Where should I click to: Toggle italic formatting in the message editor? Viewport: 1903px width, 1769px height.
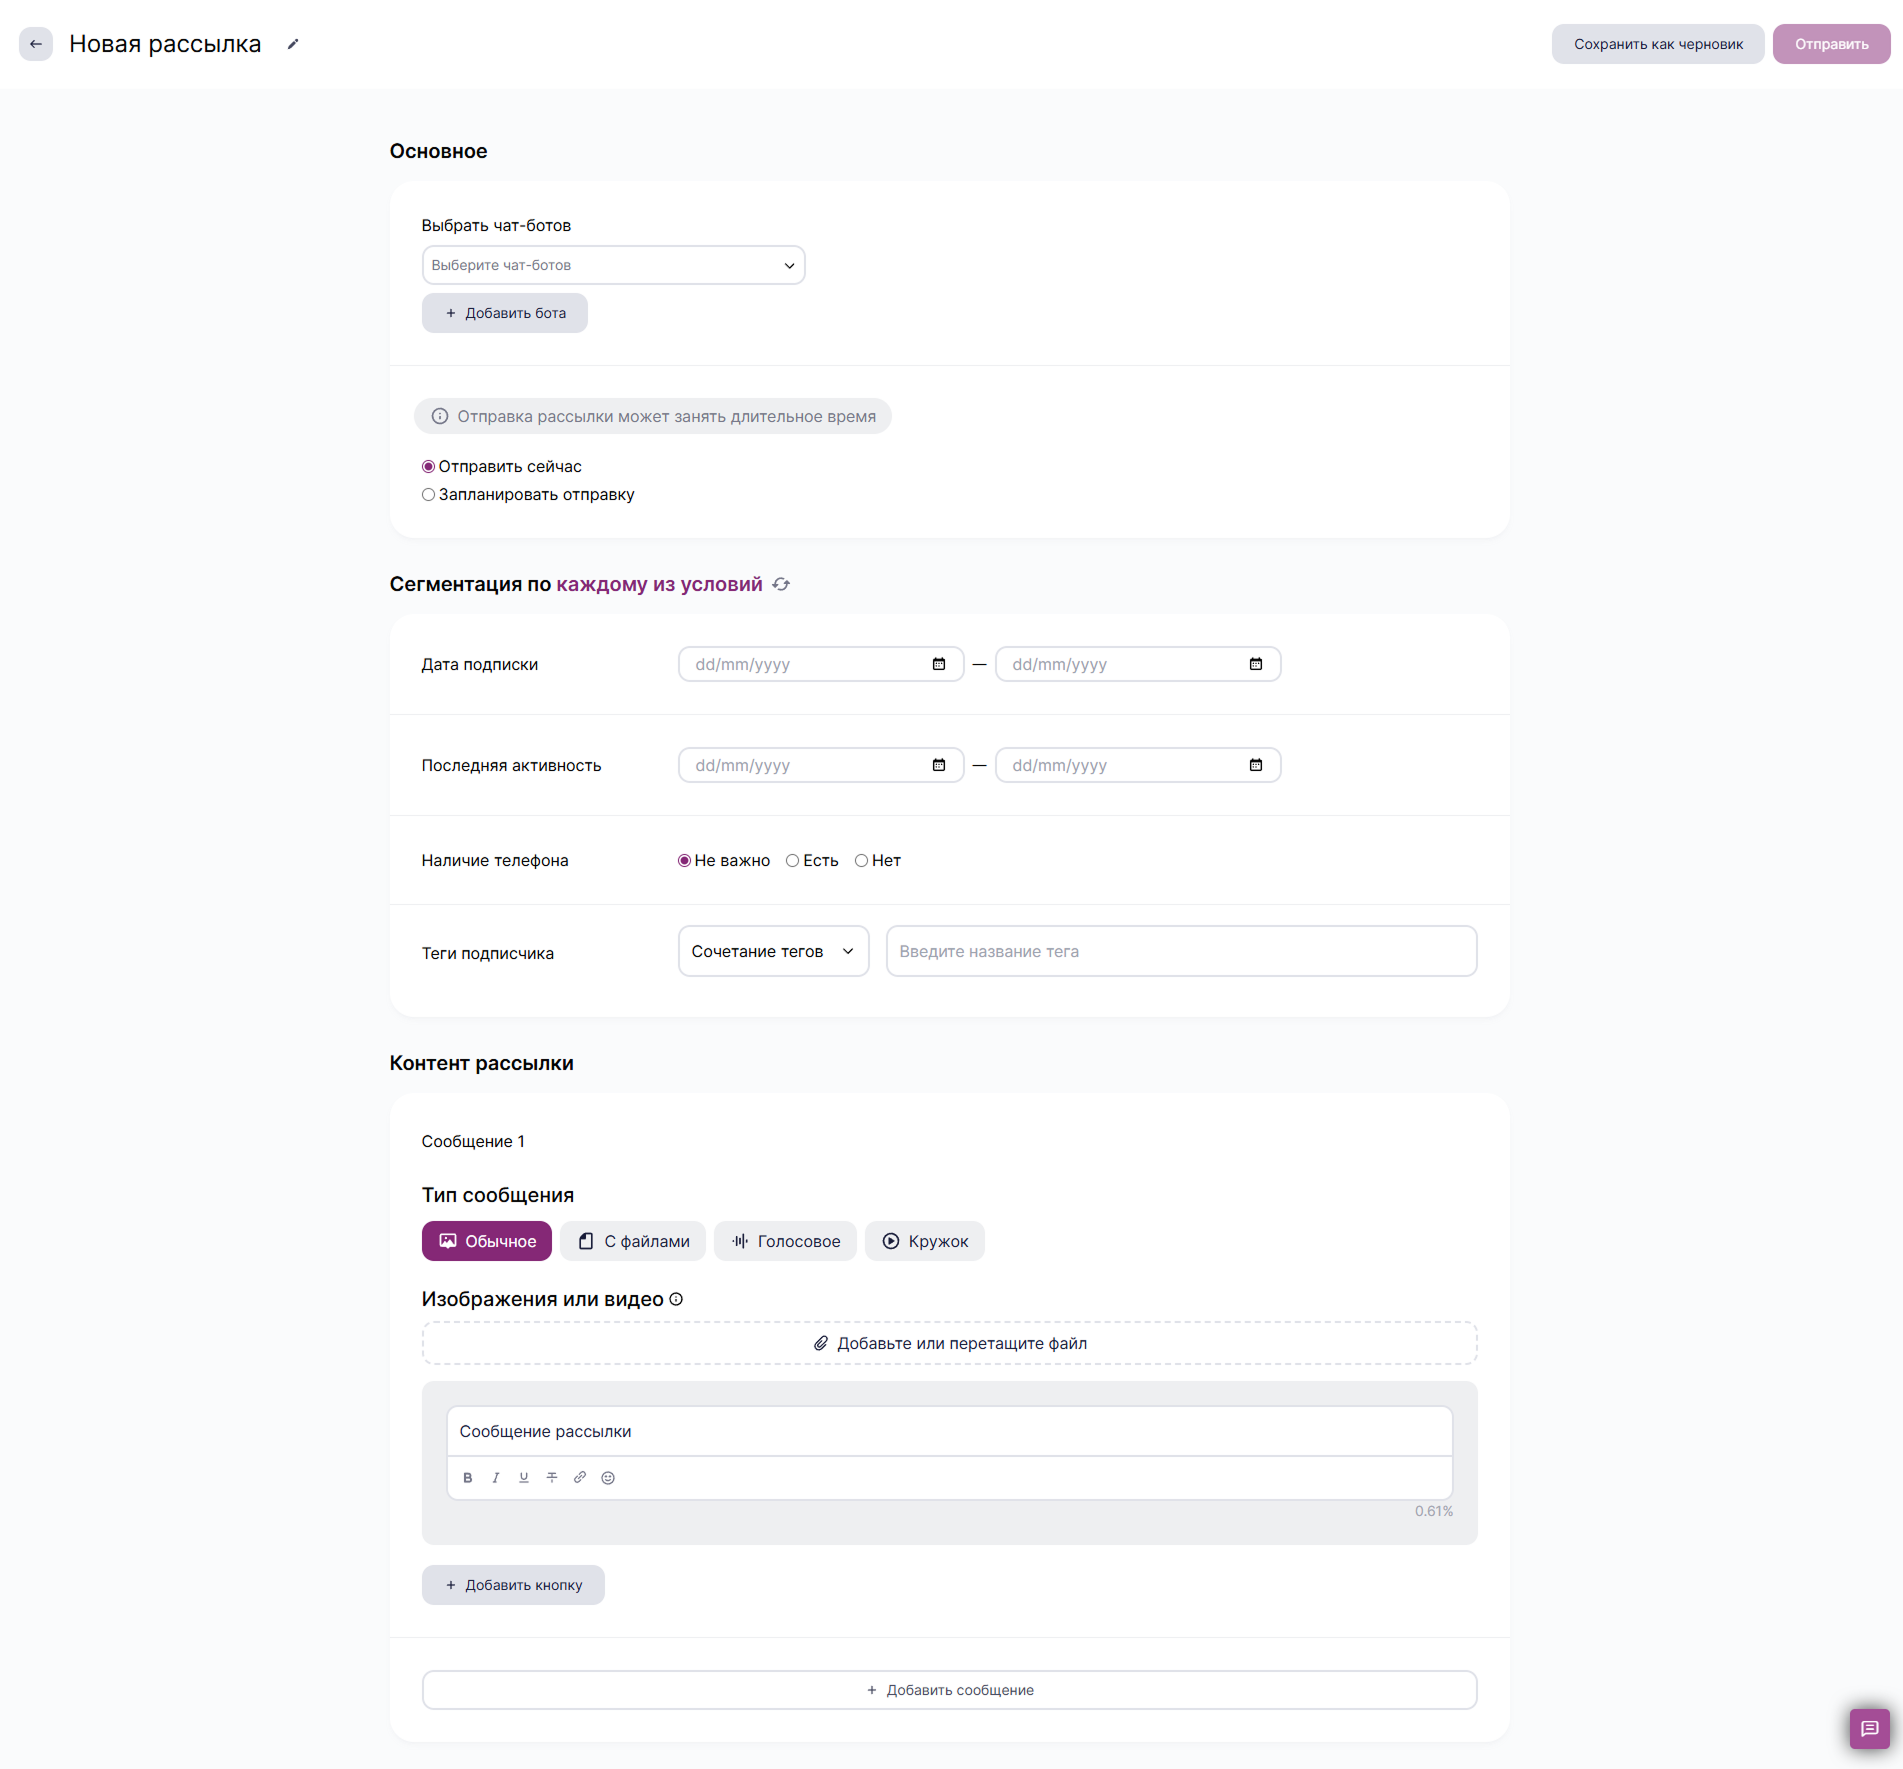[495, 1477]
